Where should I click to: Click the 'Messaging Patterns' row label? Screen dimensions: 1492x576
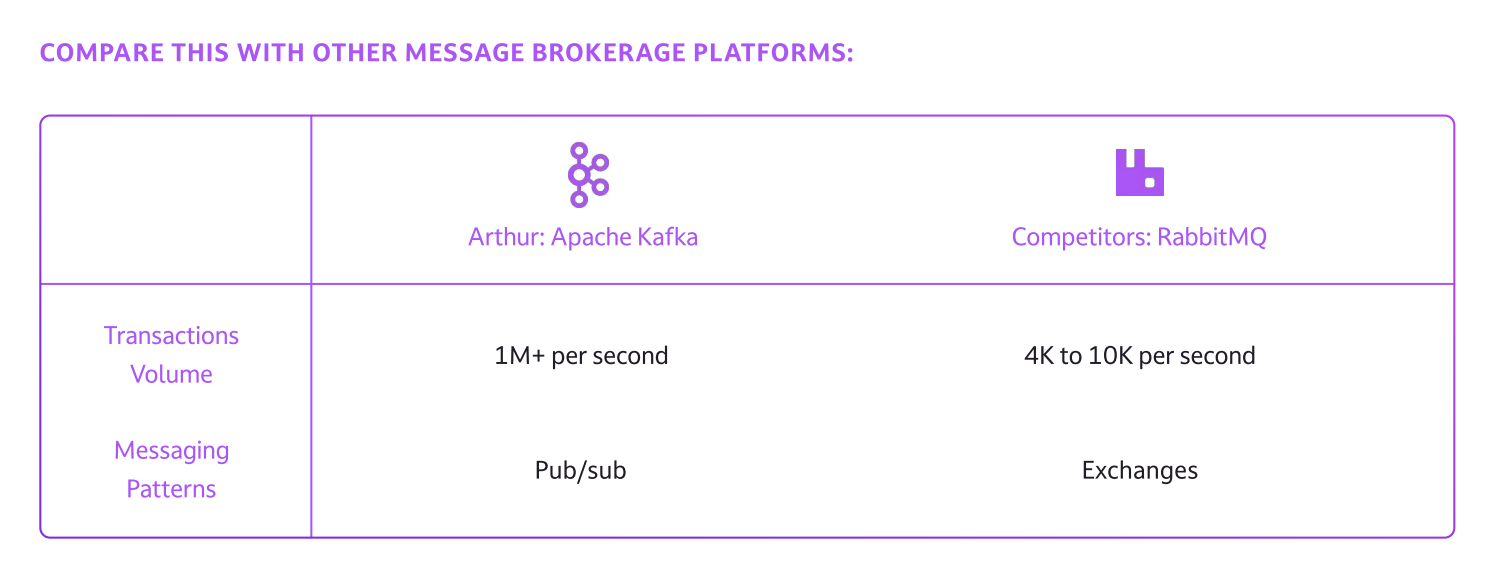coord(172,470)
